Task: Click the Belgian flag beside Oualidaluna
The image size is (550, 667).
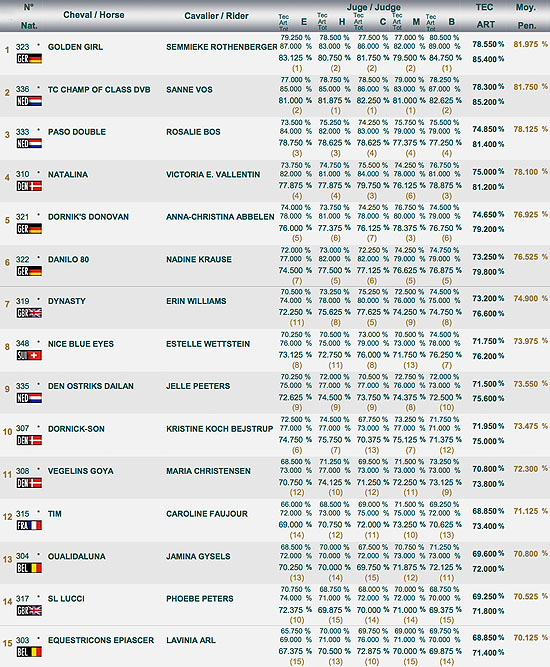Action: point(29,568)
